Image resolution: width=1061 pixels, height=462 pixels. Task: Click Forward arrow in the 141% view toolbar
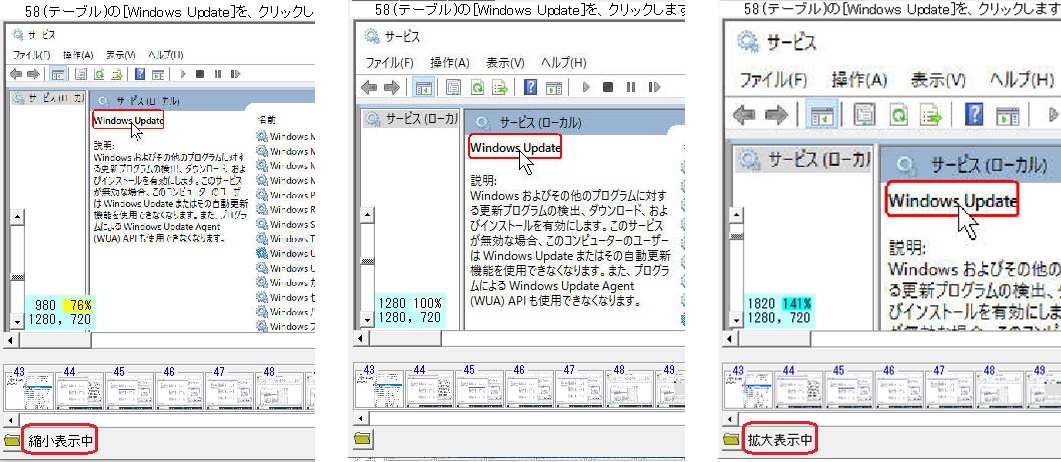click(778, 115)
